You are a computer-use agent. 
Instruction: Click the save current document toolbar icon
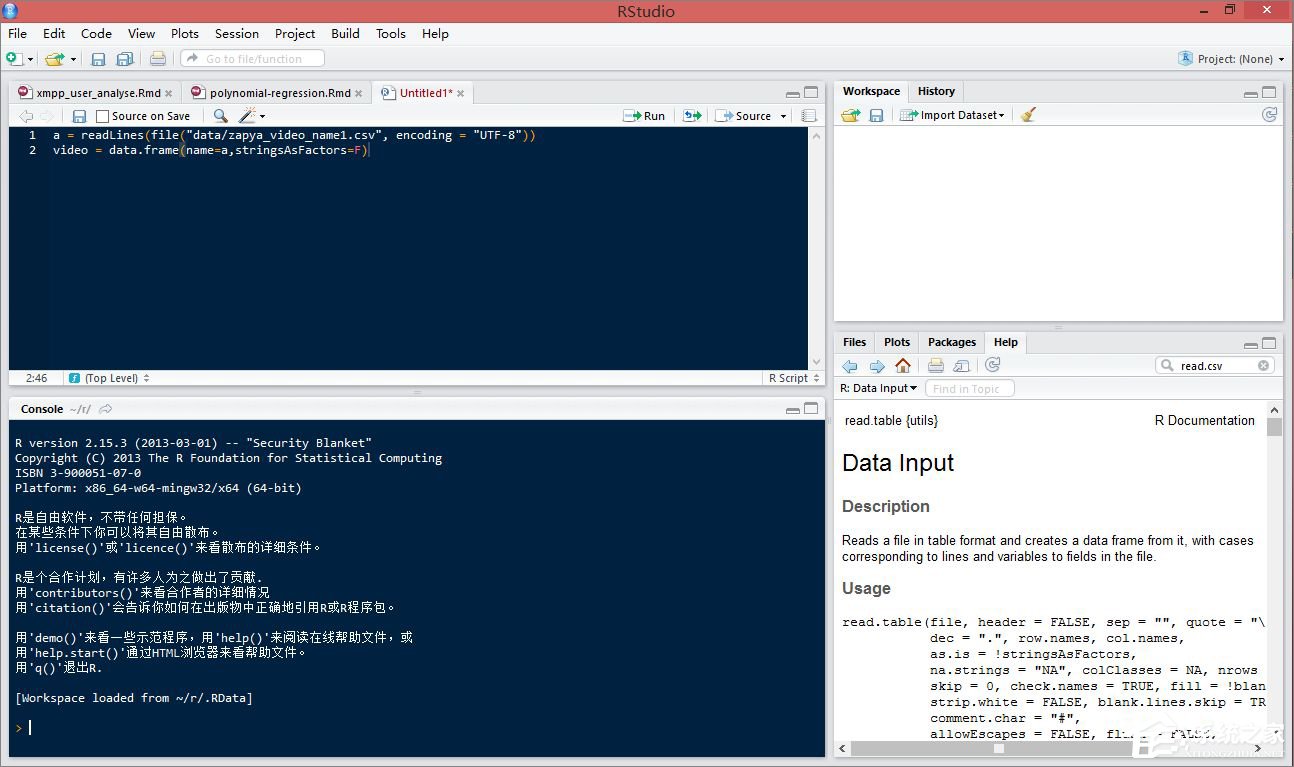(x=98, y=59)
